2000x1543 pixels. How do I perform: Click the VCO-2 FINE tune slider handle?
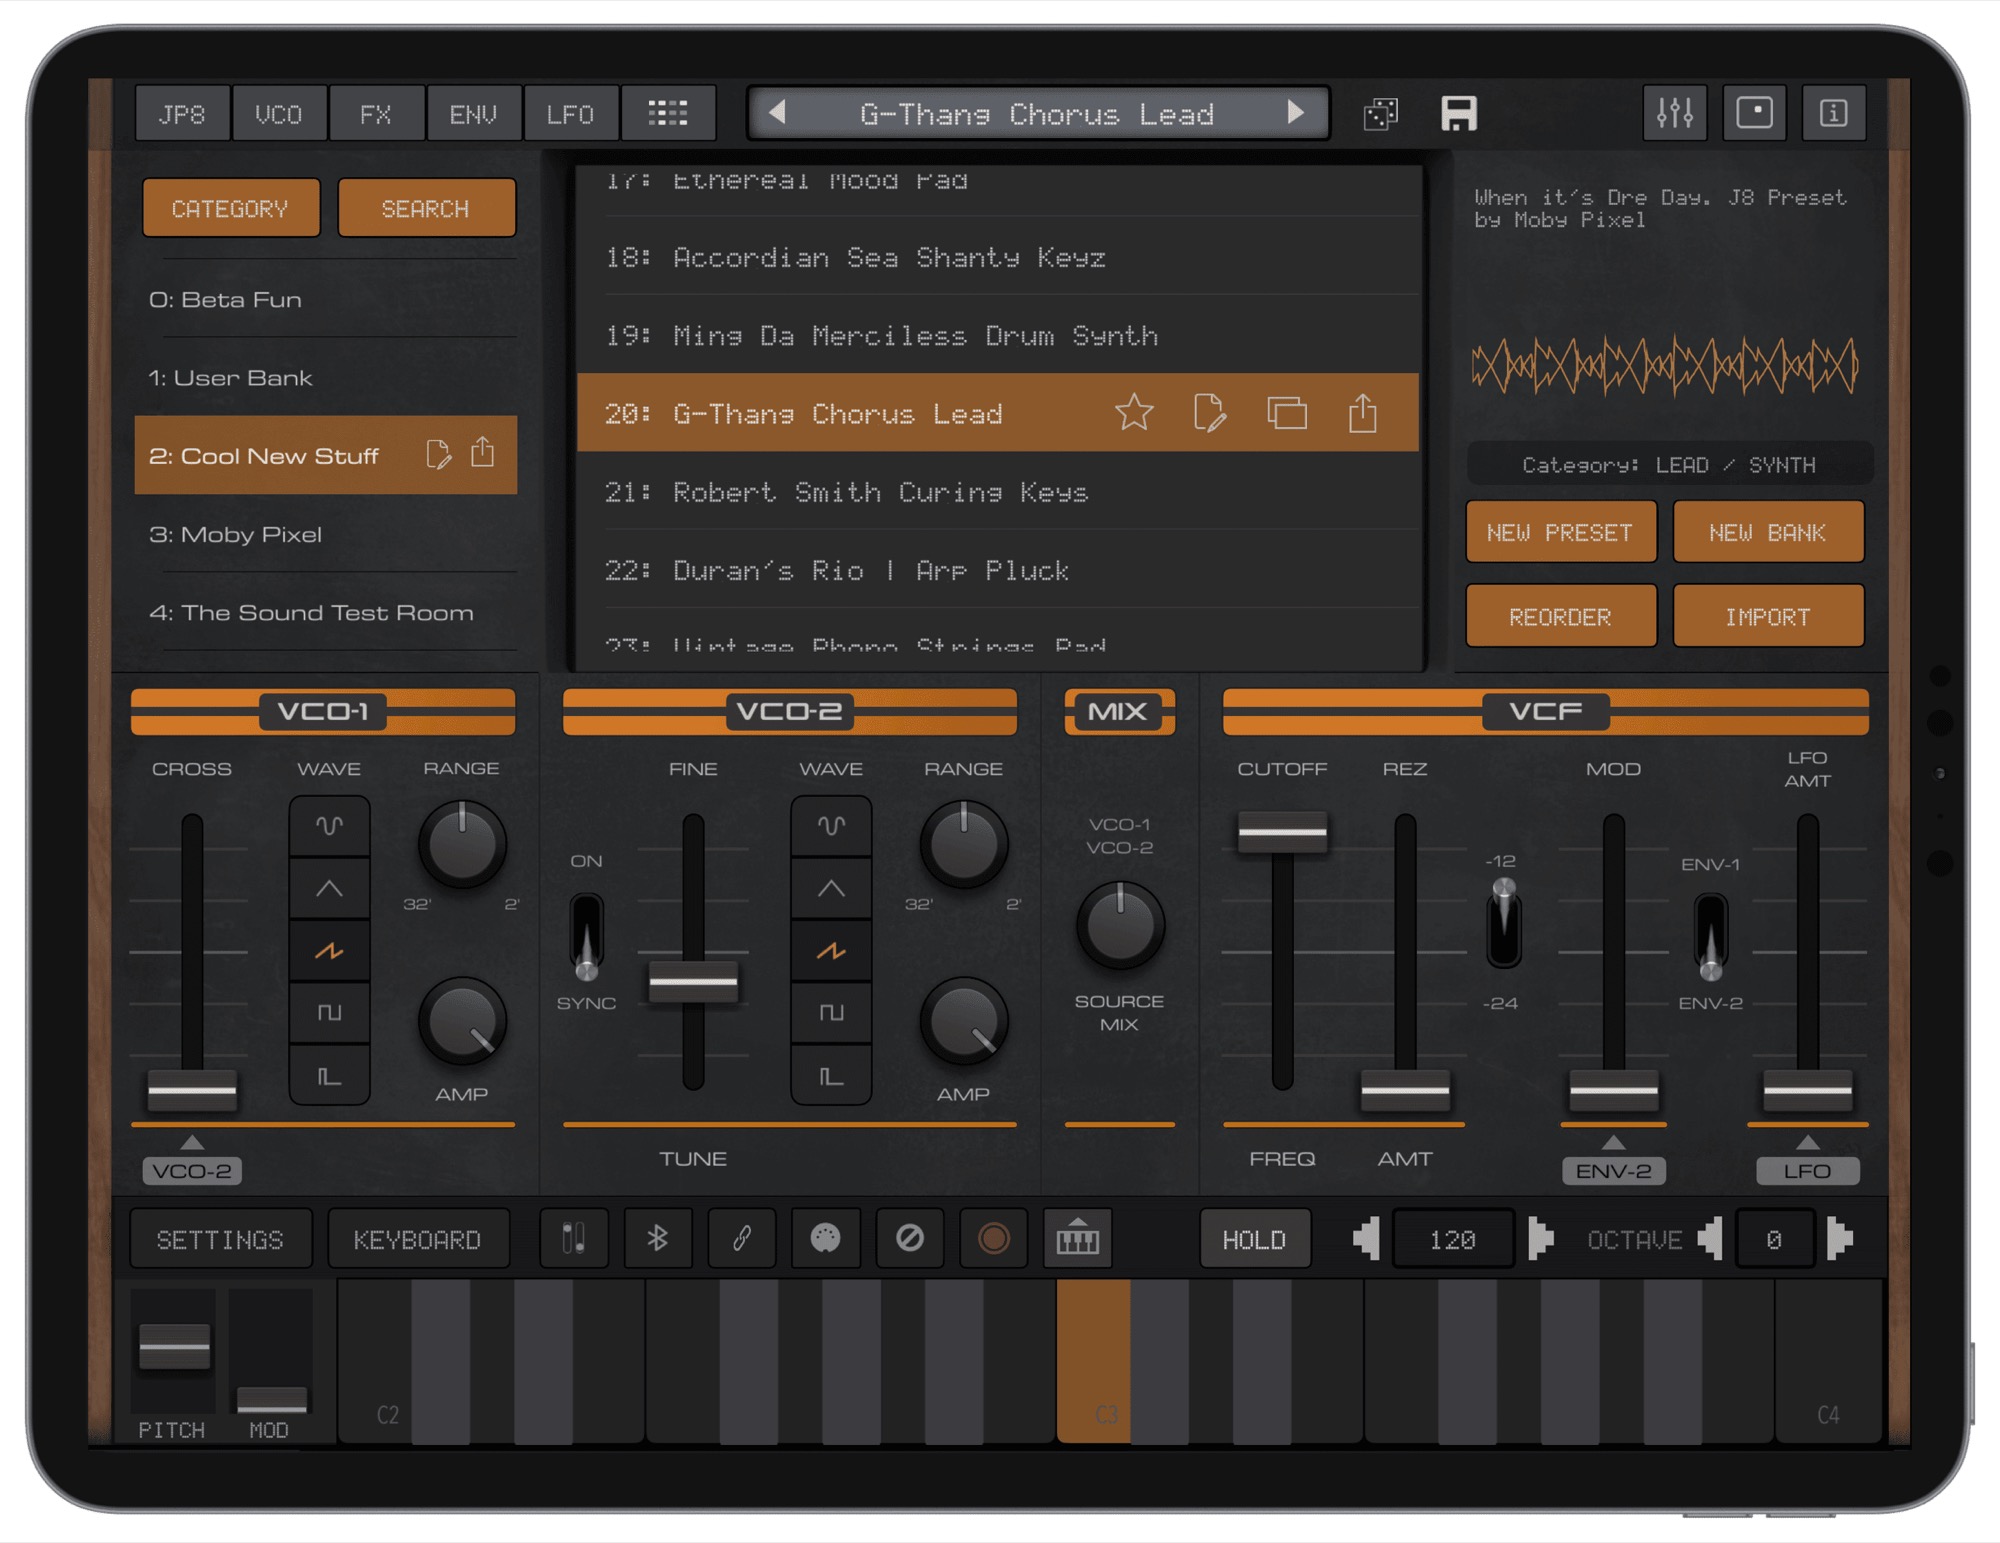click(693, 981)
